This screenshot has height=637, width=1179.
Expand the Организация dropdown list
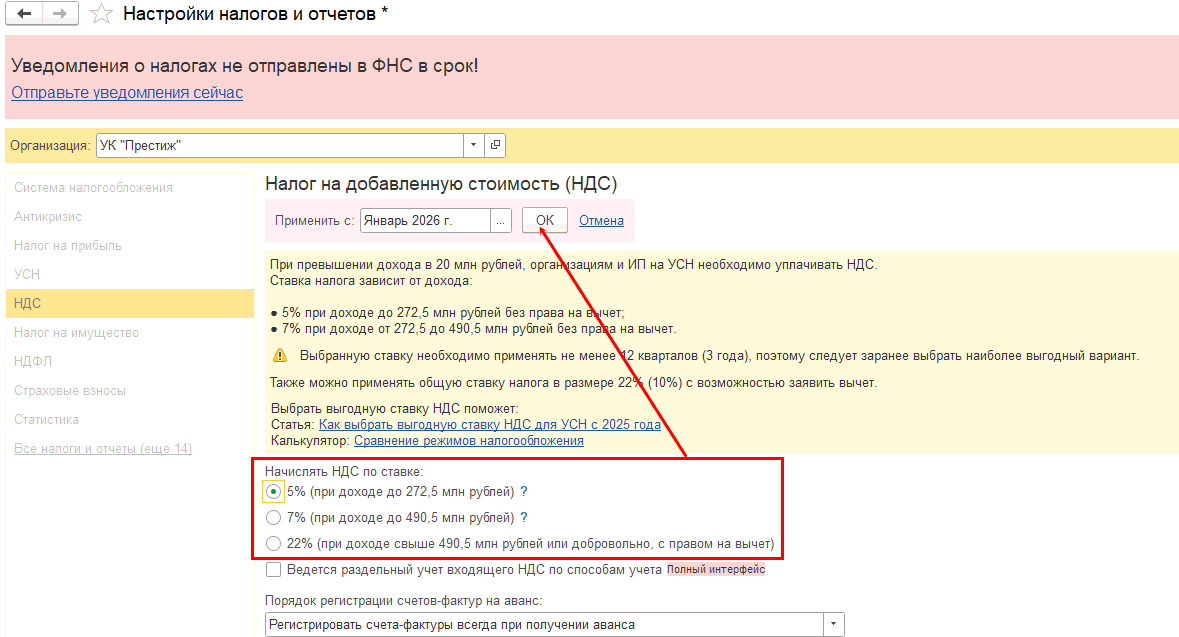pyautogui.click(x=473, y=145)
